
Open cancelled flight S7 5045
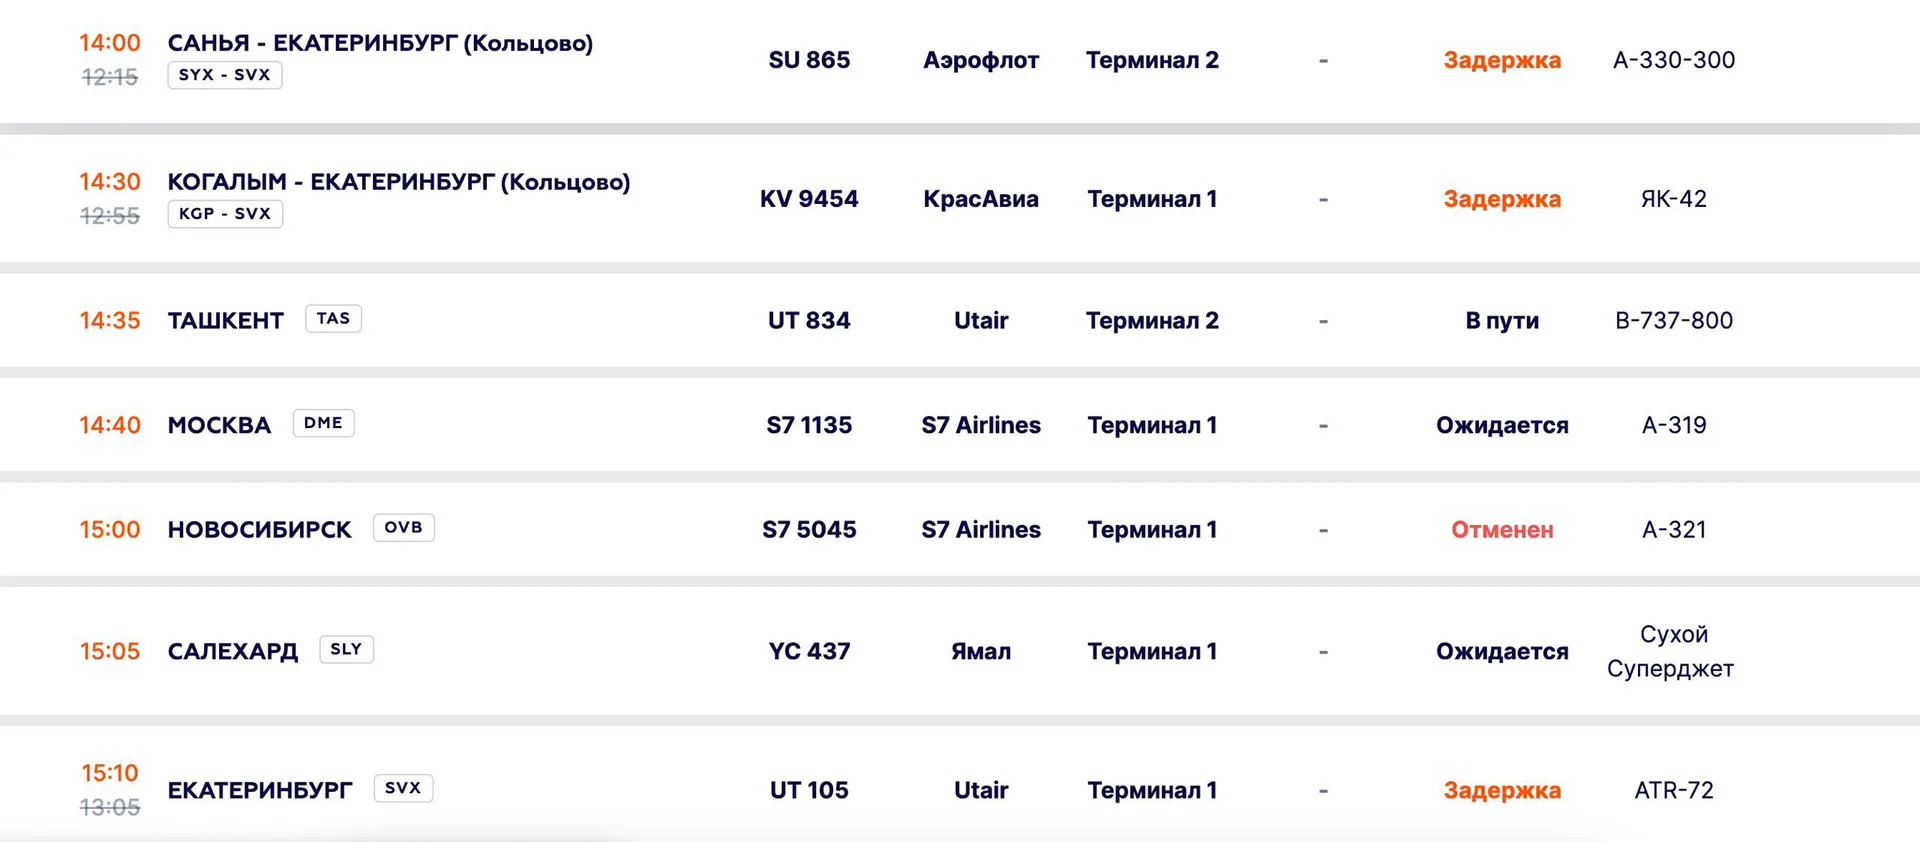coord(809,530)
